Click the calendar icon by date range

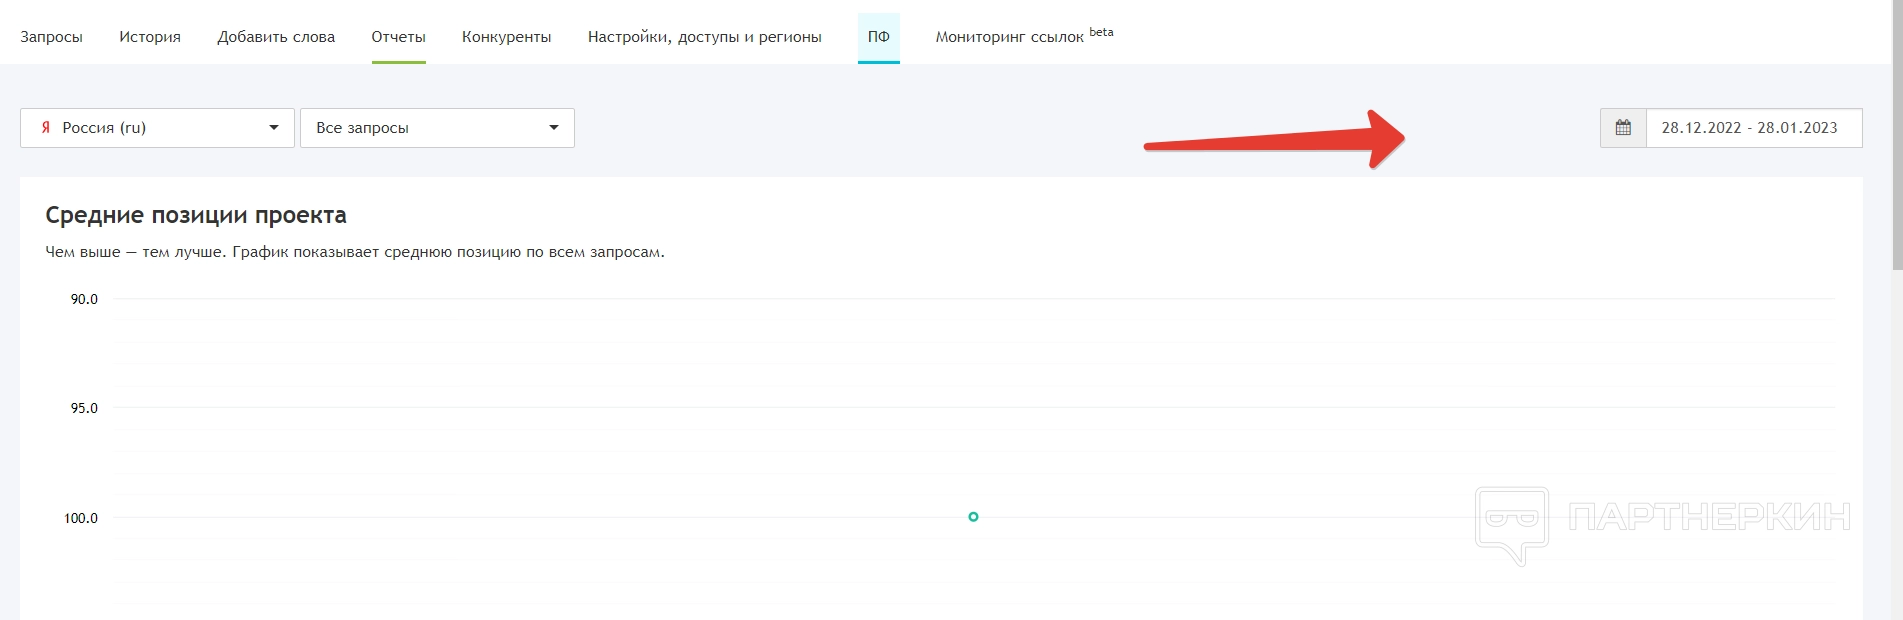(x=1623, y=128)
